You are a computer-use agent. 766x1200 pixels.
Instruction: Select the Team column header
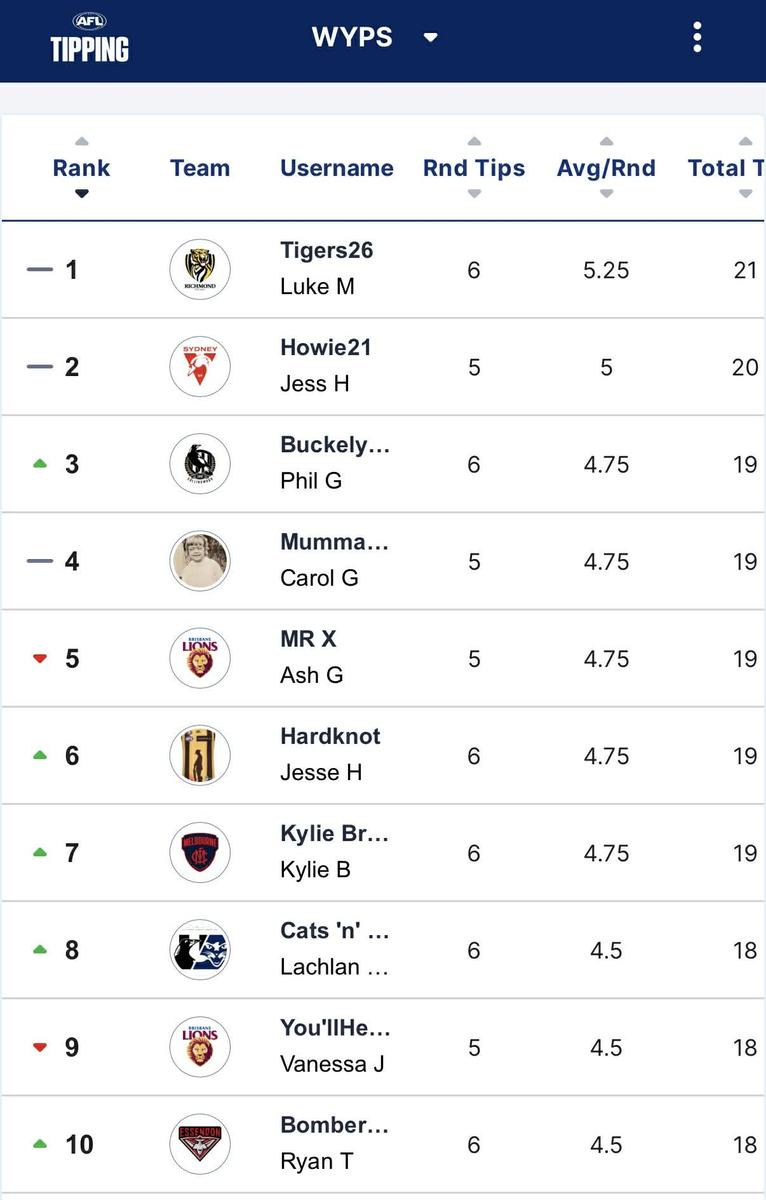click(200, 168)
